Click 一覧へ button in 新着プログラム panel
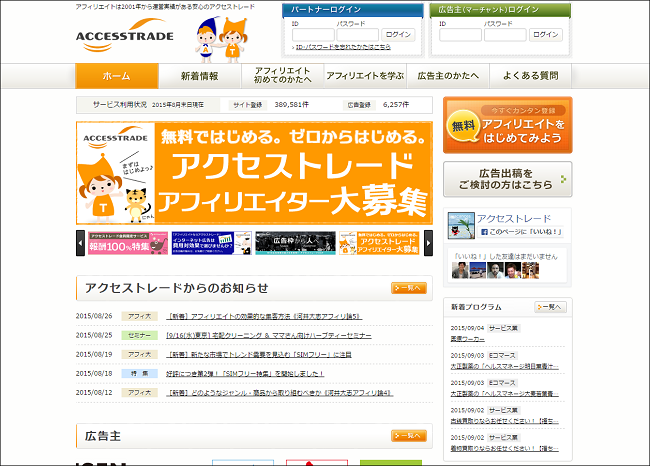Viewport: 650px width, 466px height. (x=551, y=307)
